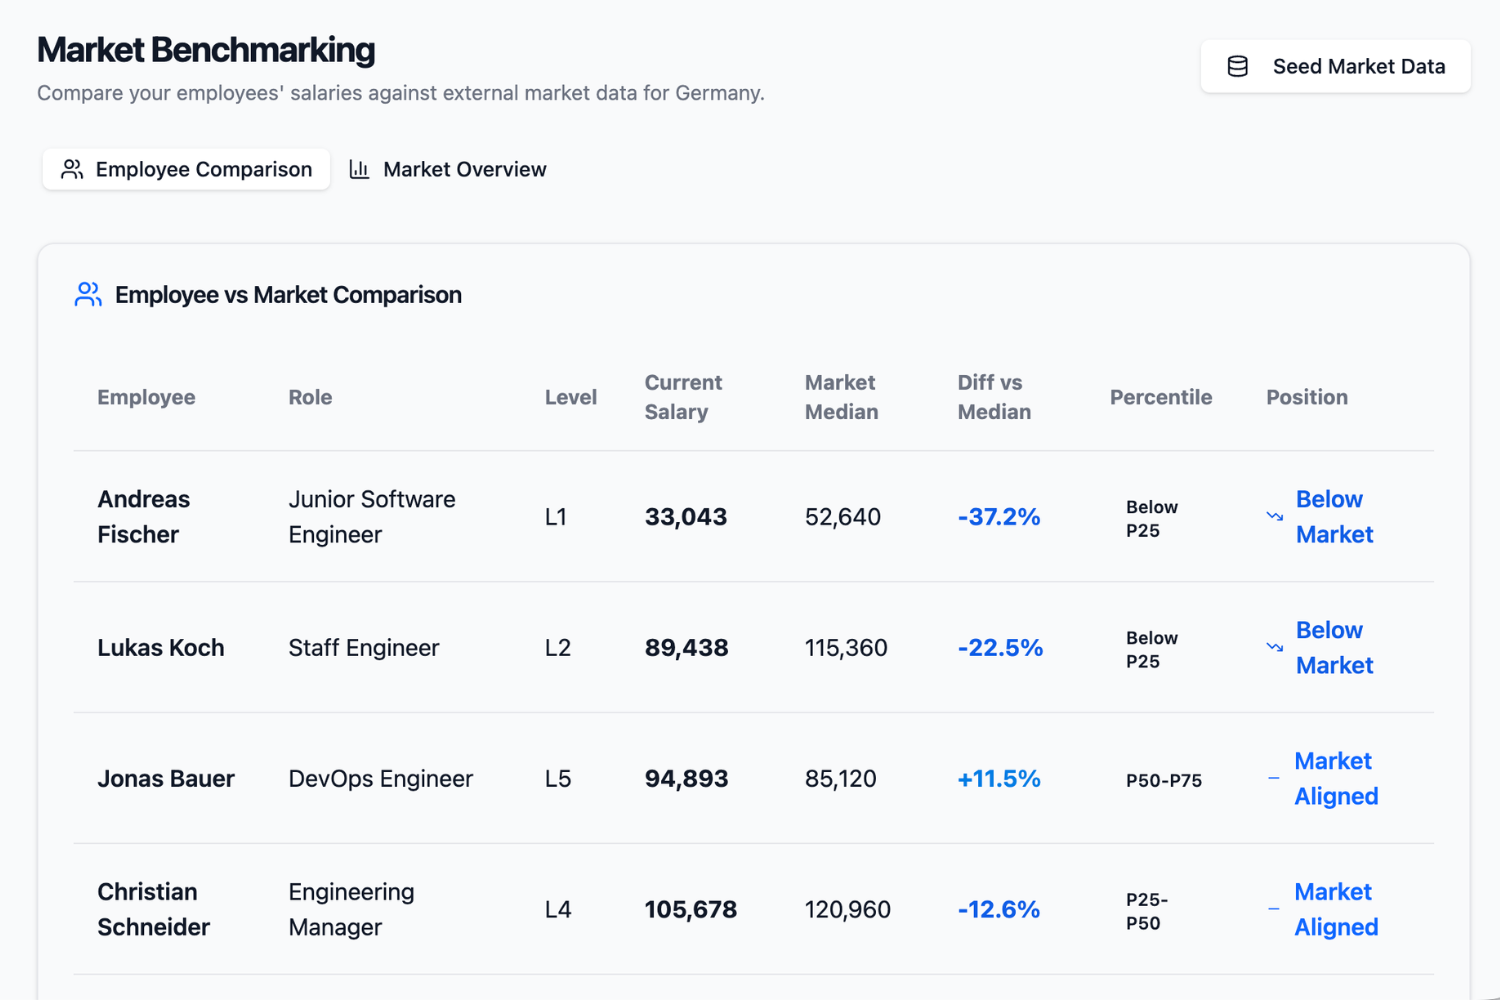The width and height of the screenshot is (1500, 1000).
Task: Click the Current Salary column header
Action: [x=683, y=397]
